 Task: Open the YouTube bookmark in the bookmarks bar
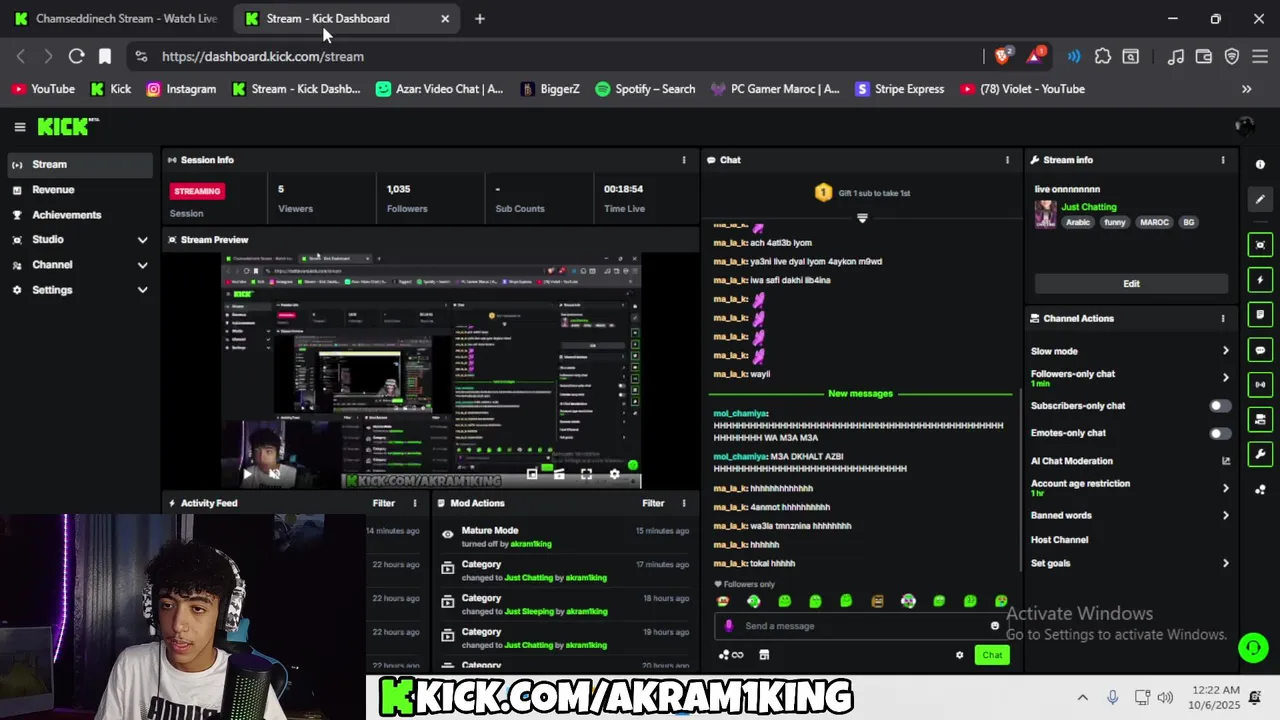click(43, 89)
